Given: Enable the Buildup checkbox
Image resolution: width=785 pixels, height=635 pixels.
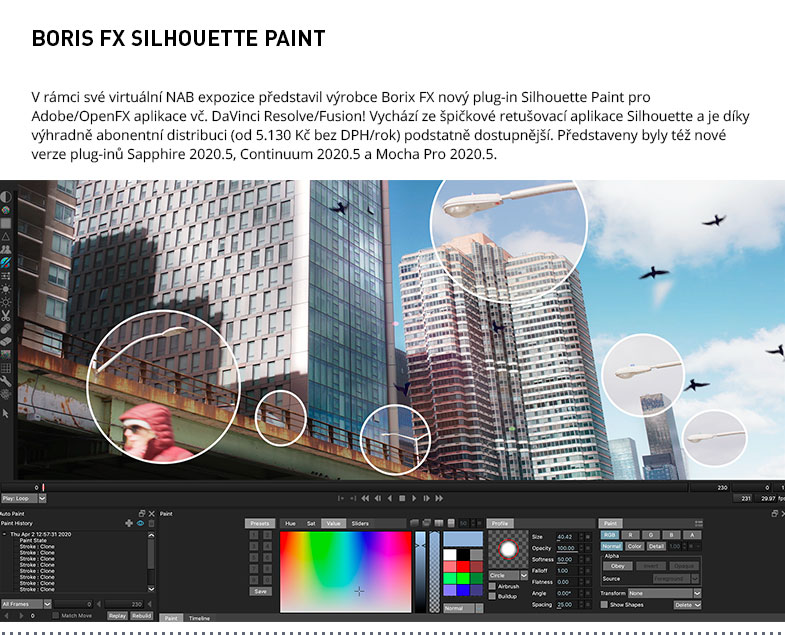Looking at the screenshot, I should click(492, 596).
